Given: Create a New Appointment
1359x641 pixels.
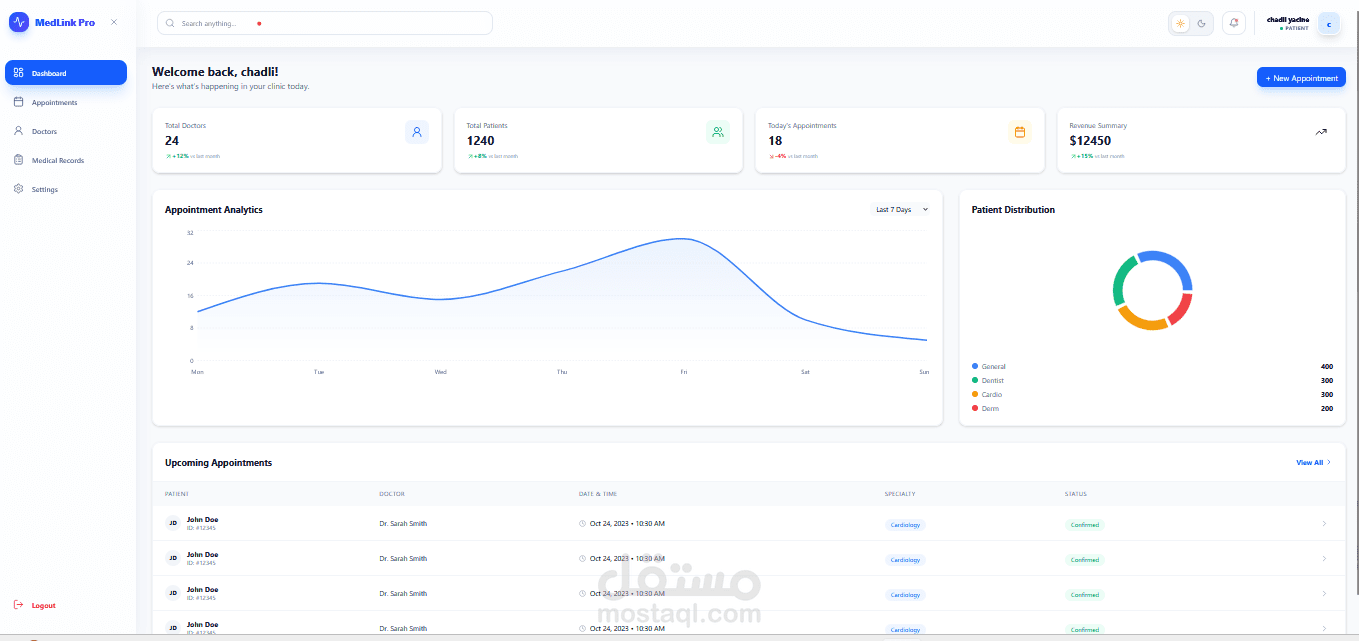Looking at the screenshot, I should coord(1301,78).
